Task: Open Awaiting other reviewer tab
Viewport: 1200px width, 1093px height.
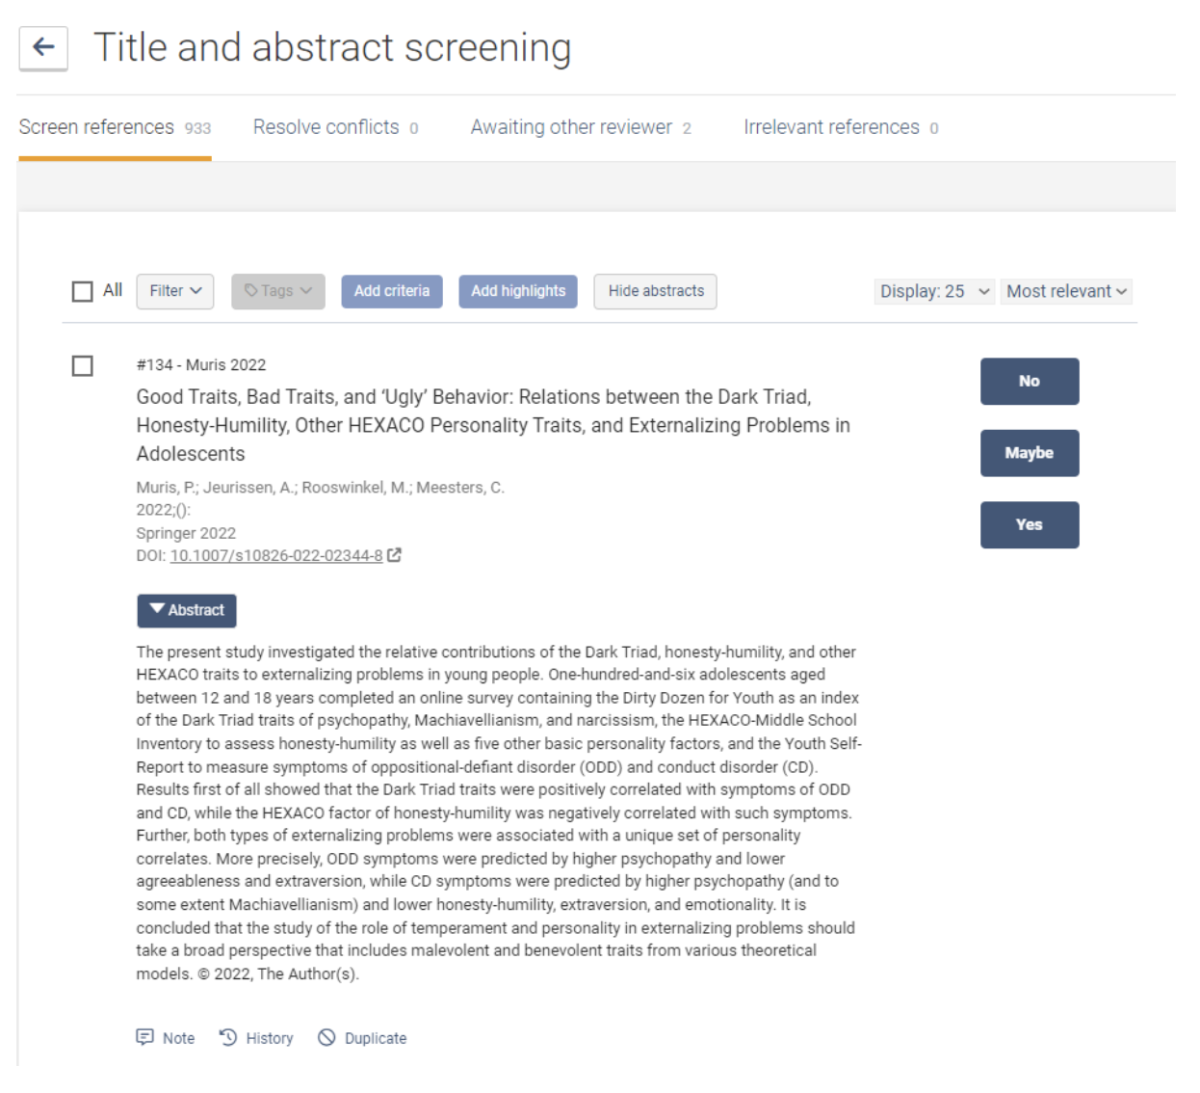Action: (x=580, y=127)
